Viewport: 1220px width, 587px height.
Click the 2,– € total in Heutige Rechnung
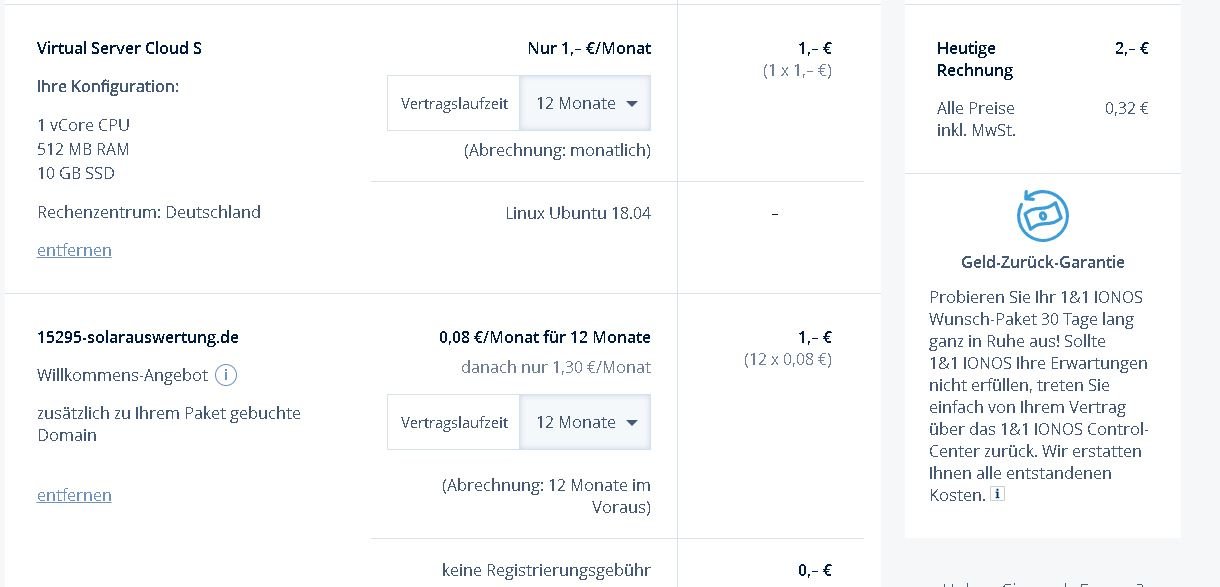1131,48
